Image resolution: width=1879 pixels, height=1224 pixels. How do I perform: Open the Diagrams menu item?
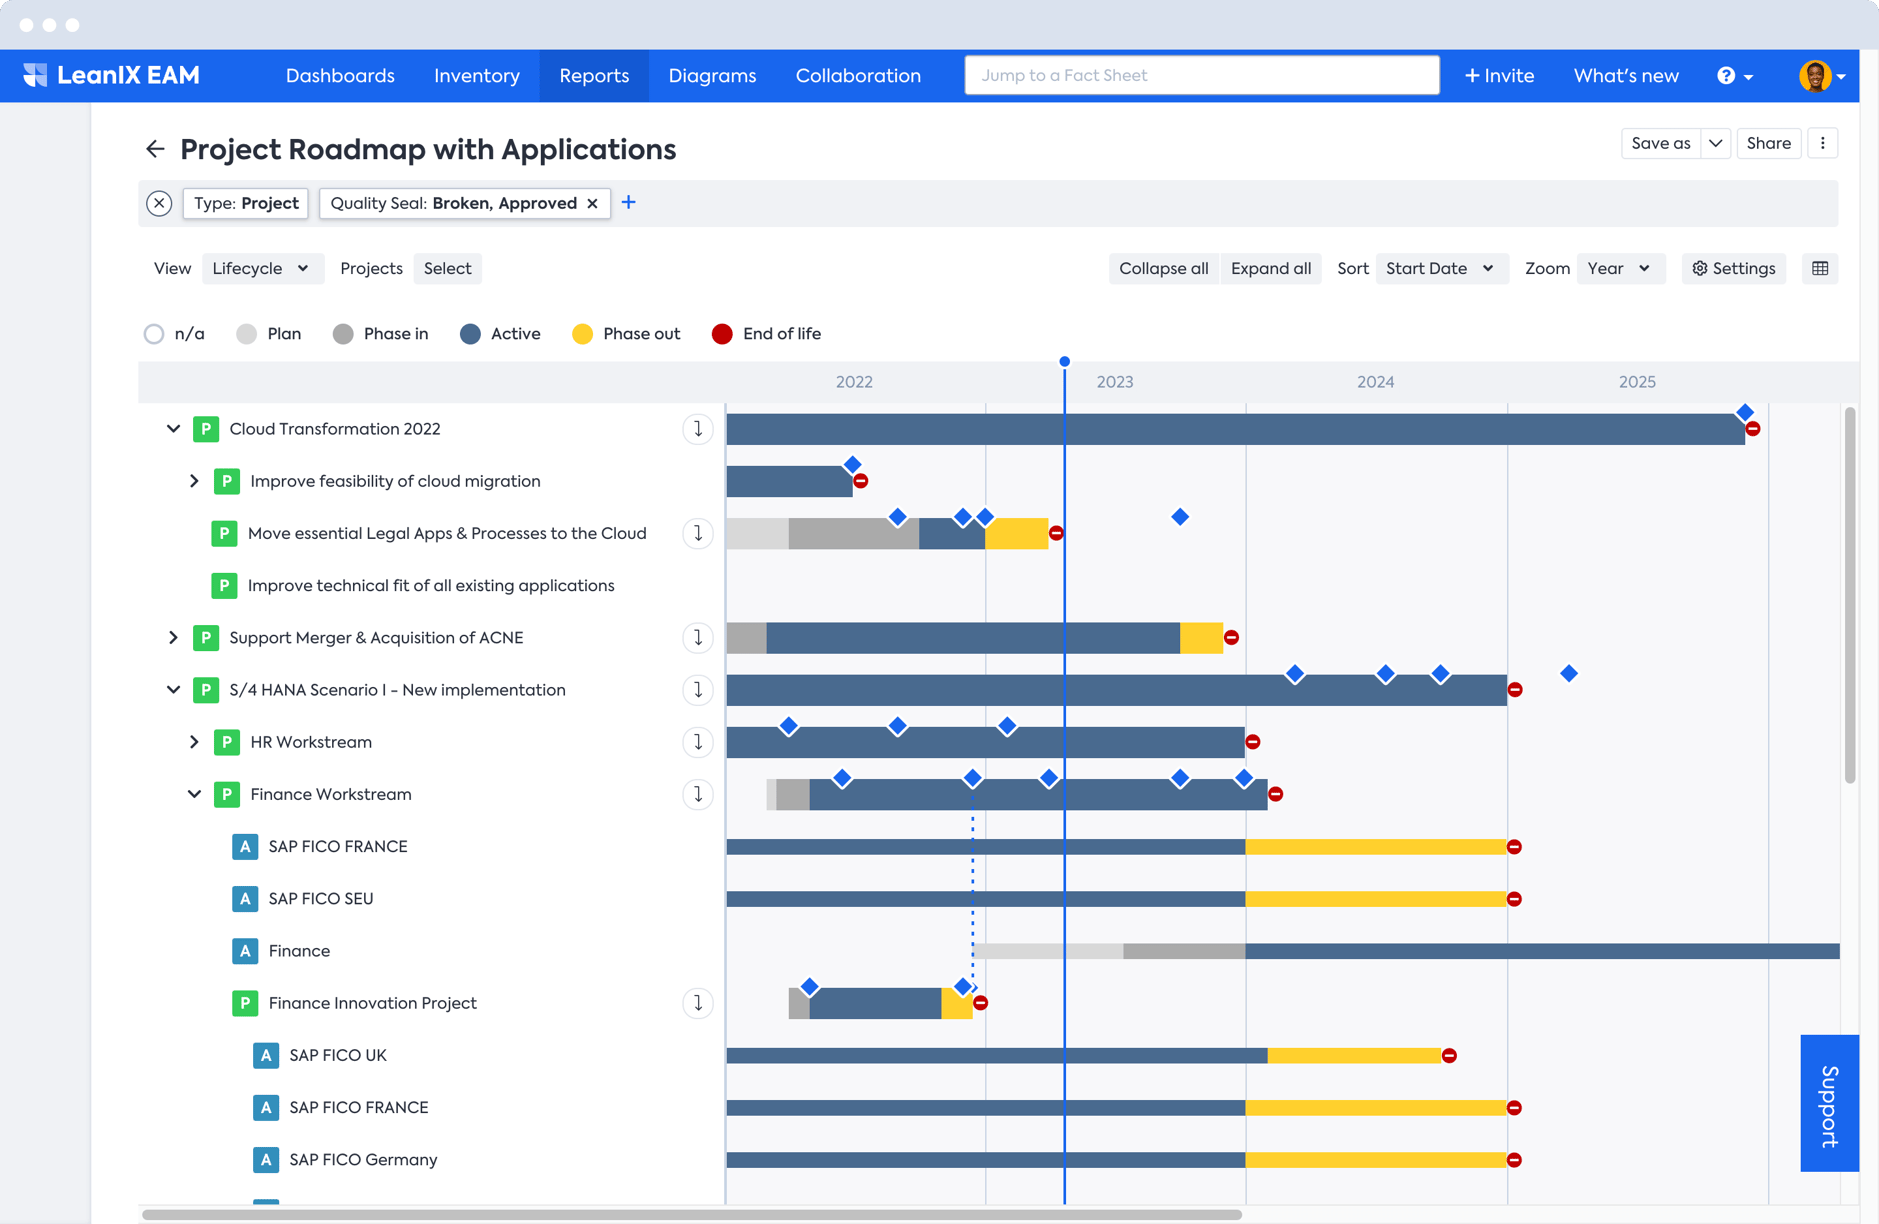[711, 75]
